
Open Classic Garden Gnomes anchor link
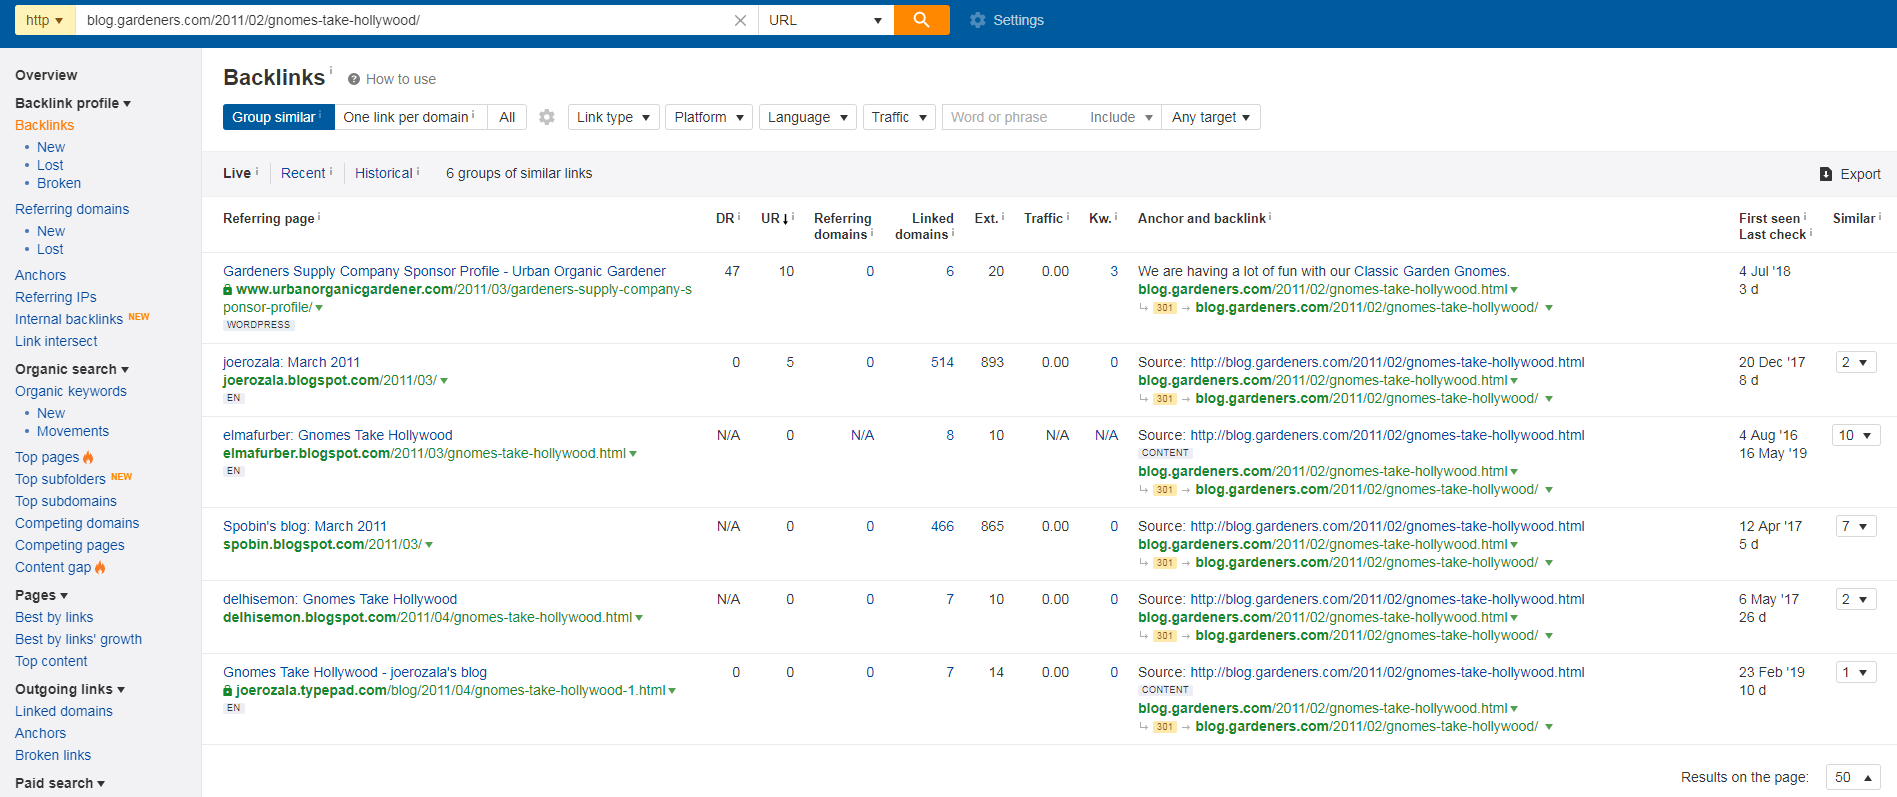click(1430, 271)
